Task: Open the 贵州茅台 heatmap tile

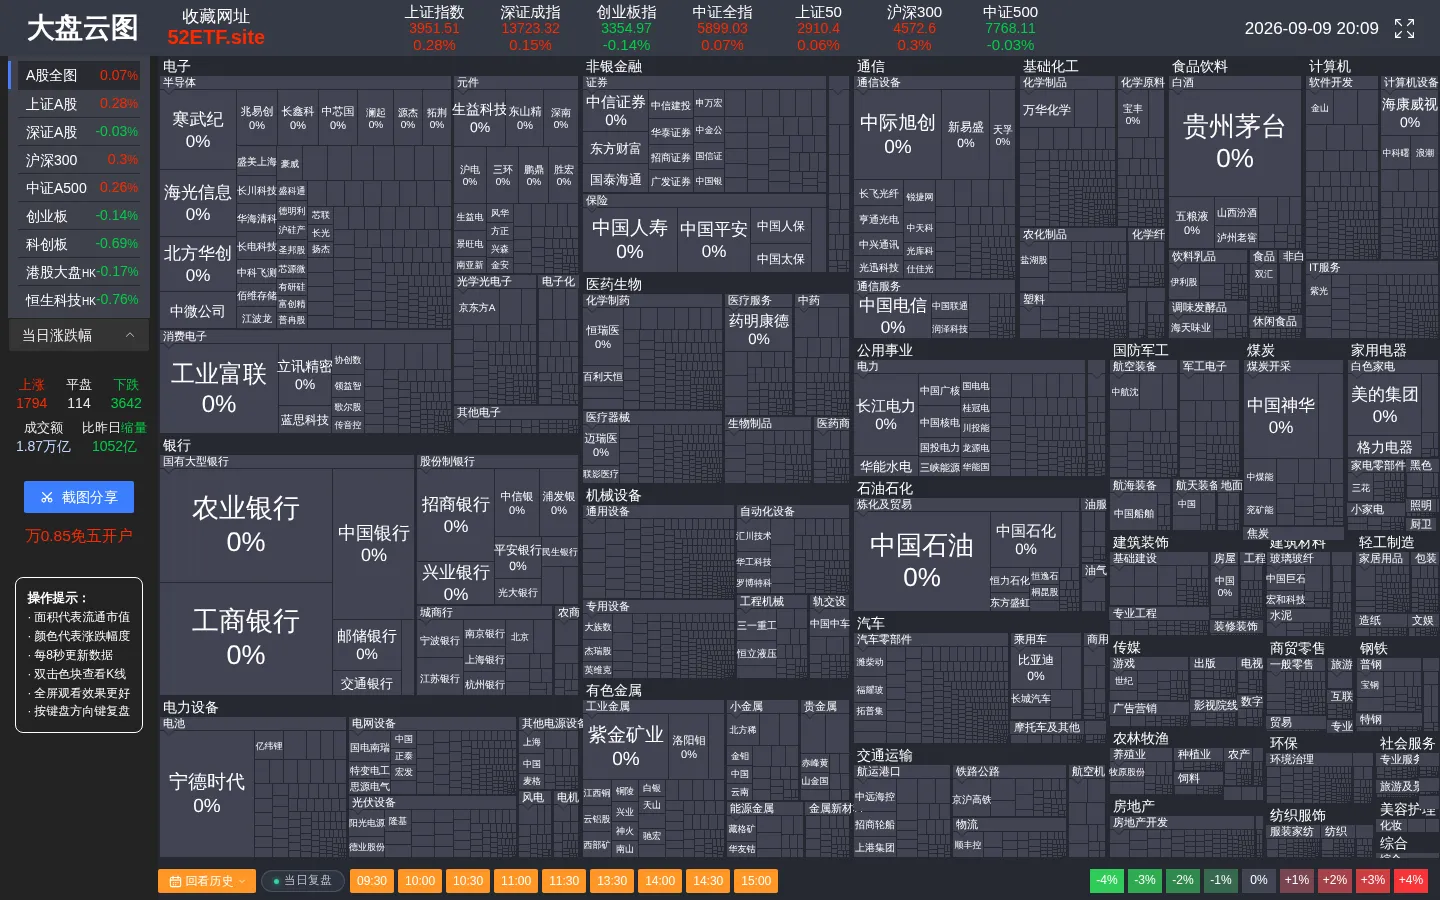Action: point(1234,141)
